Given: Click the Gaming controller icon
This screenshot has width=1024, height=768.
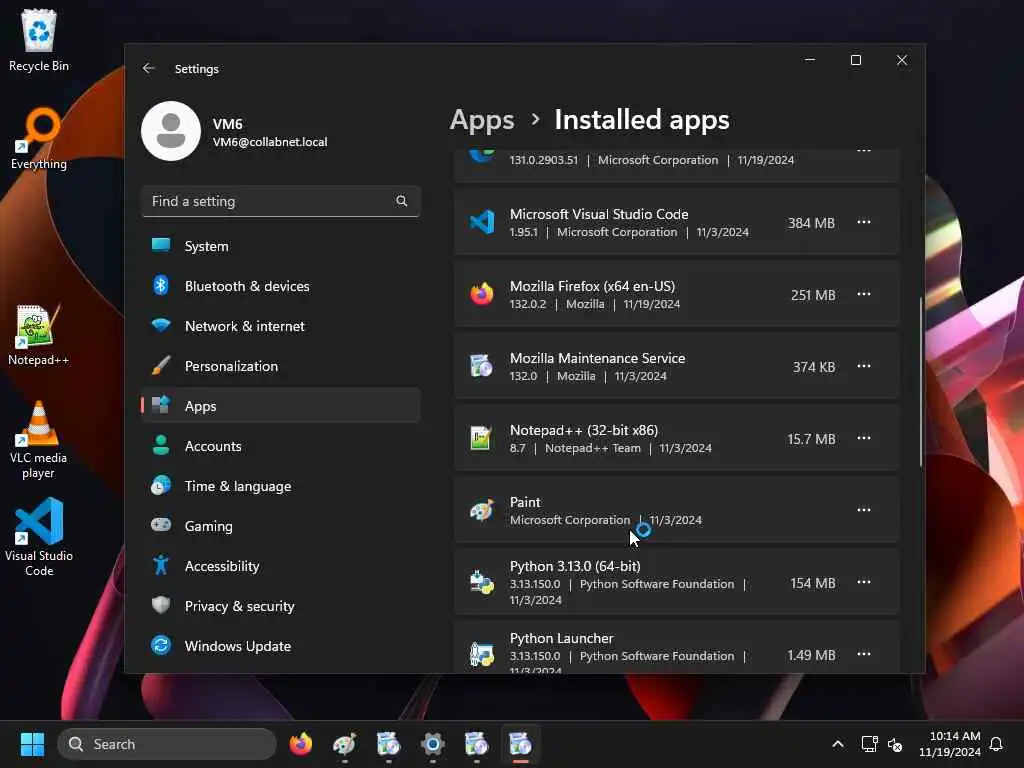Looking at the screenshot, I should pyautogui.click(x=161, y=525).
